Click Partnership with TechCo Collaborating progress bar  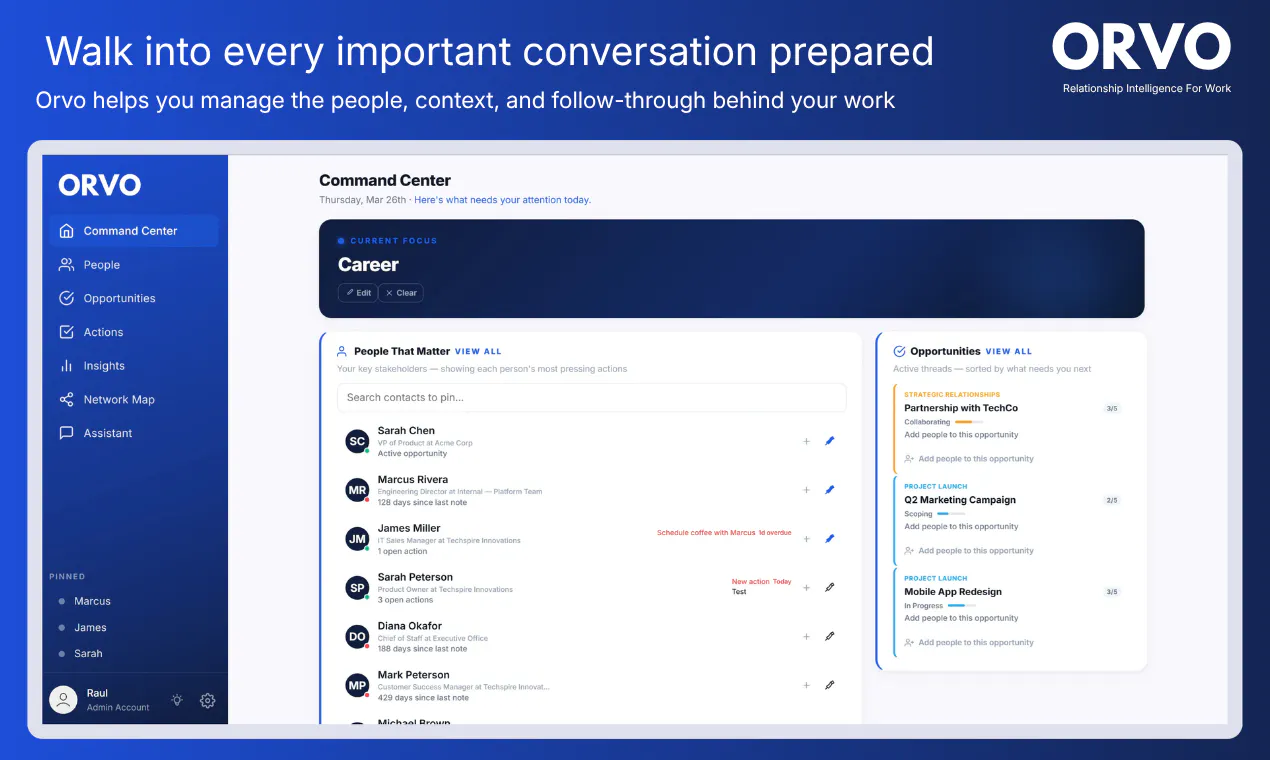click(x=970, y=422)
